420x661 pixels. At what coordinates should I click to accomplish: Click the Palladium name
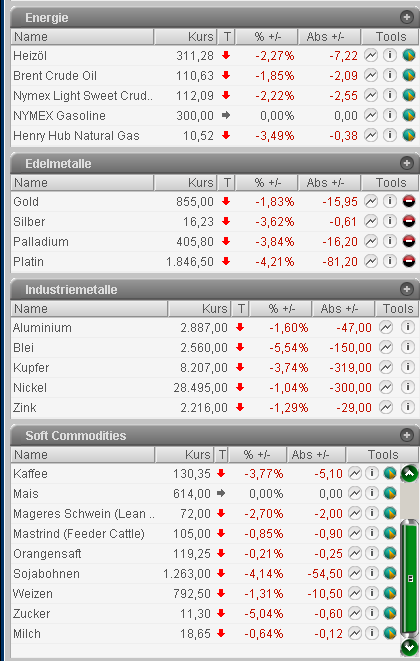click(x=40, y=242)
